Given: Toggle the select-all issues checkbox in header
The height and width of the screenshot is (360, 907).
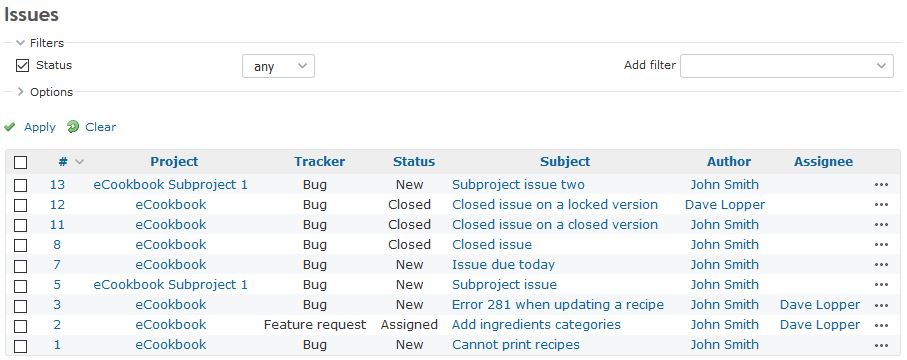Looking at the screenshot, I should pyautogui.click(x=20, y=163).
